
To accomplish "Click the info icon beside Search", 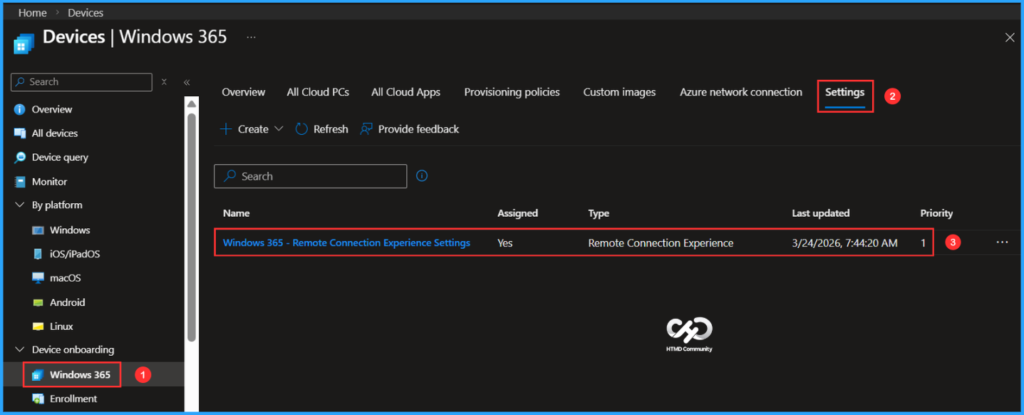I will point(423,176).
